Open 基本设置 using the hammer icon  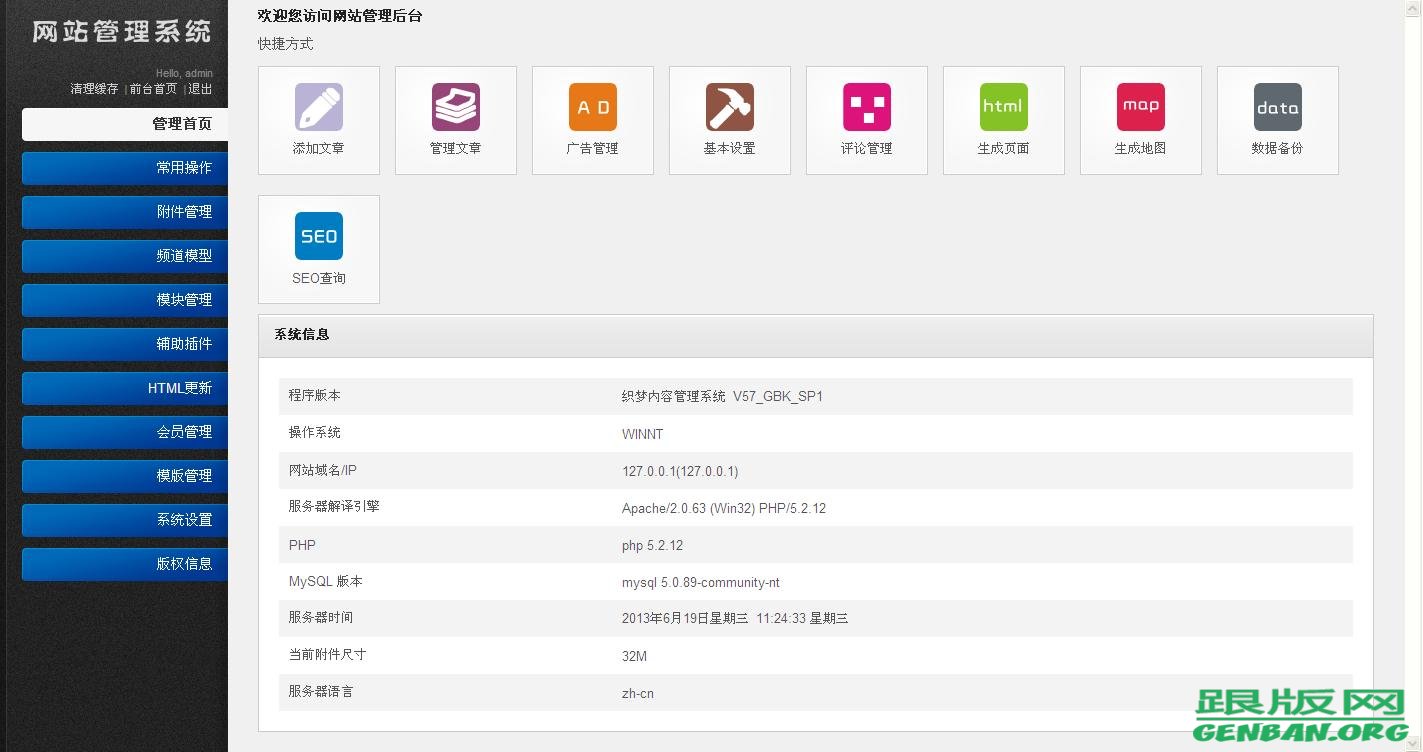click(x=729, y=107)
